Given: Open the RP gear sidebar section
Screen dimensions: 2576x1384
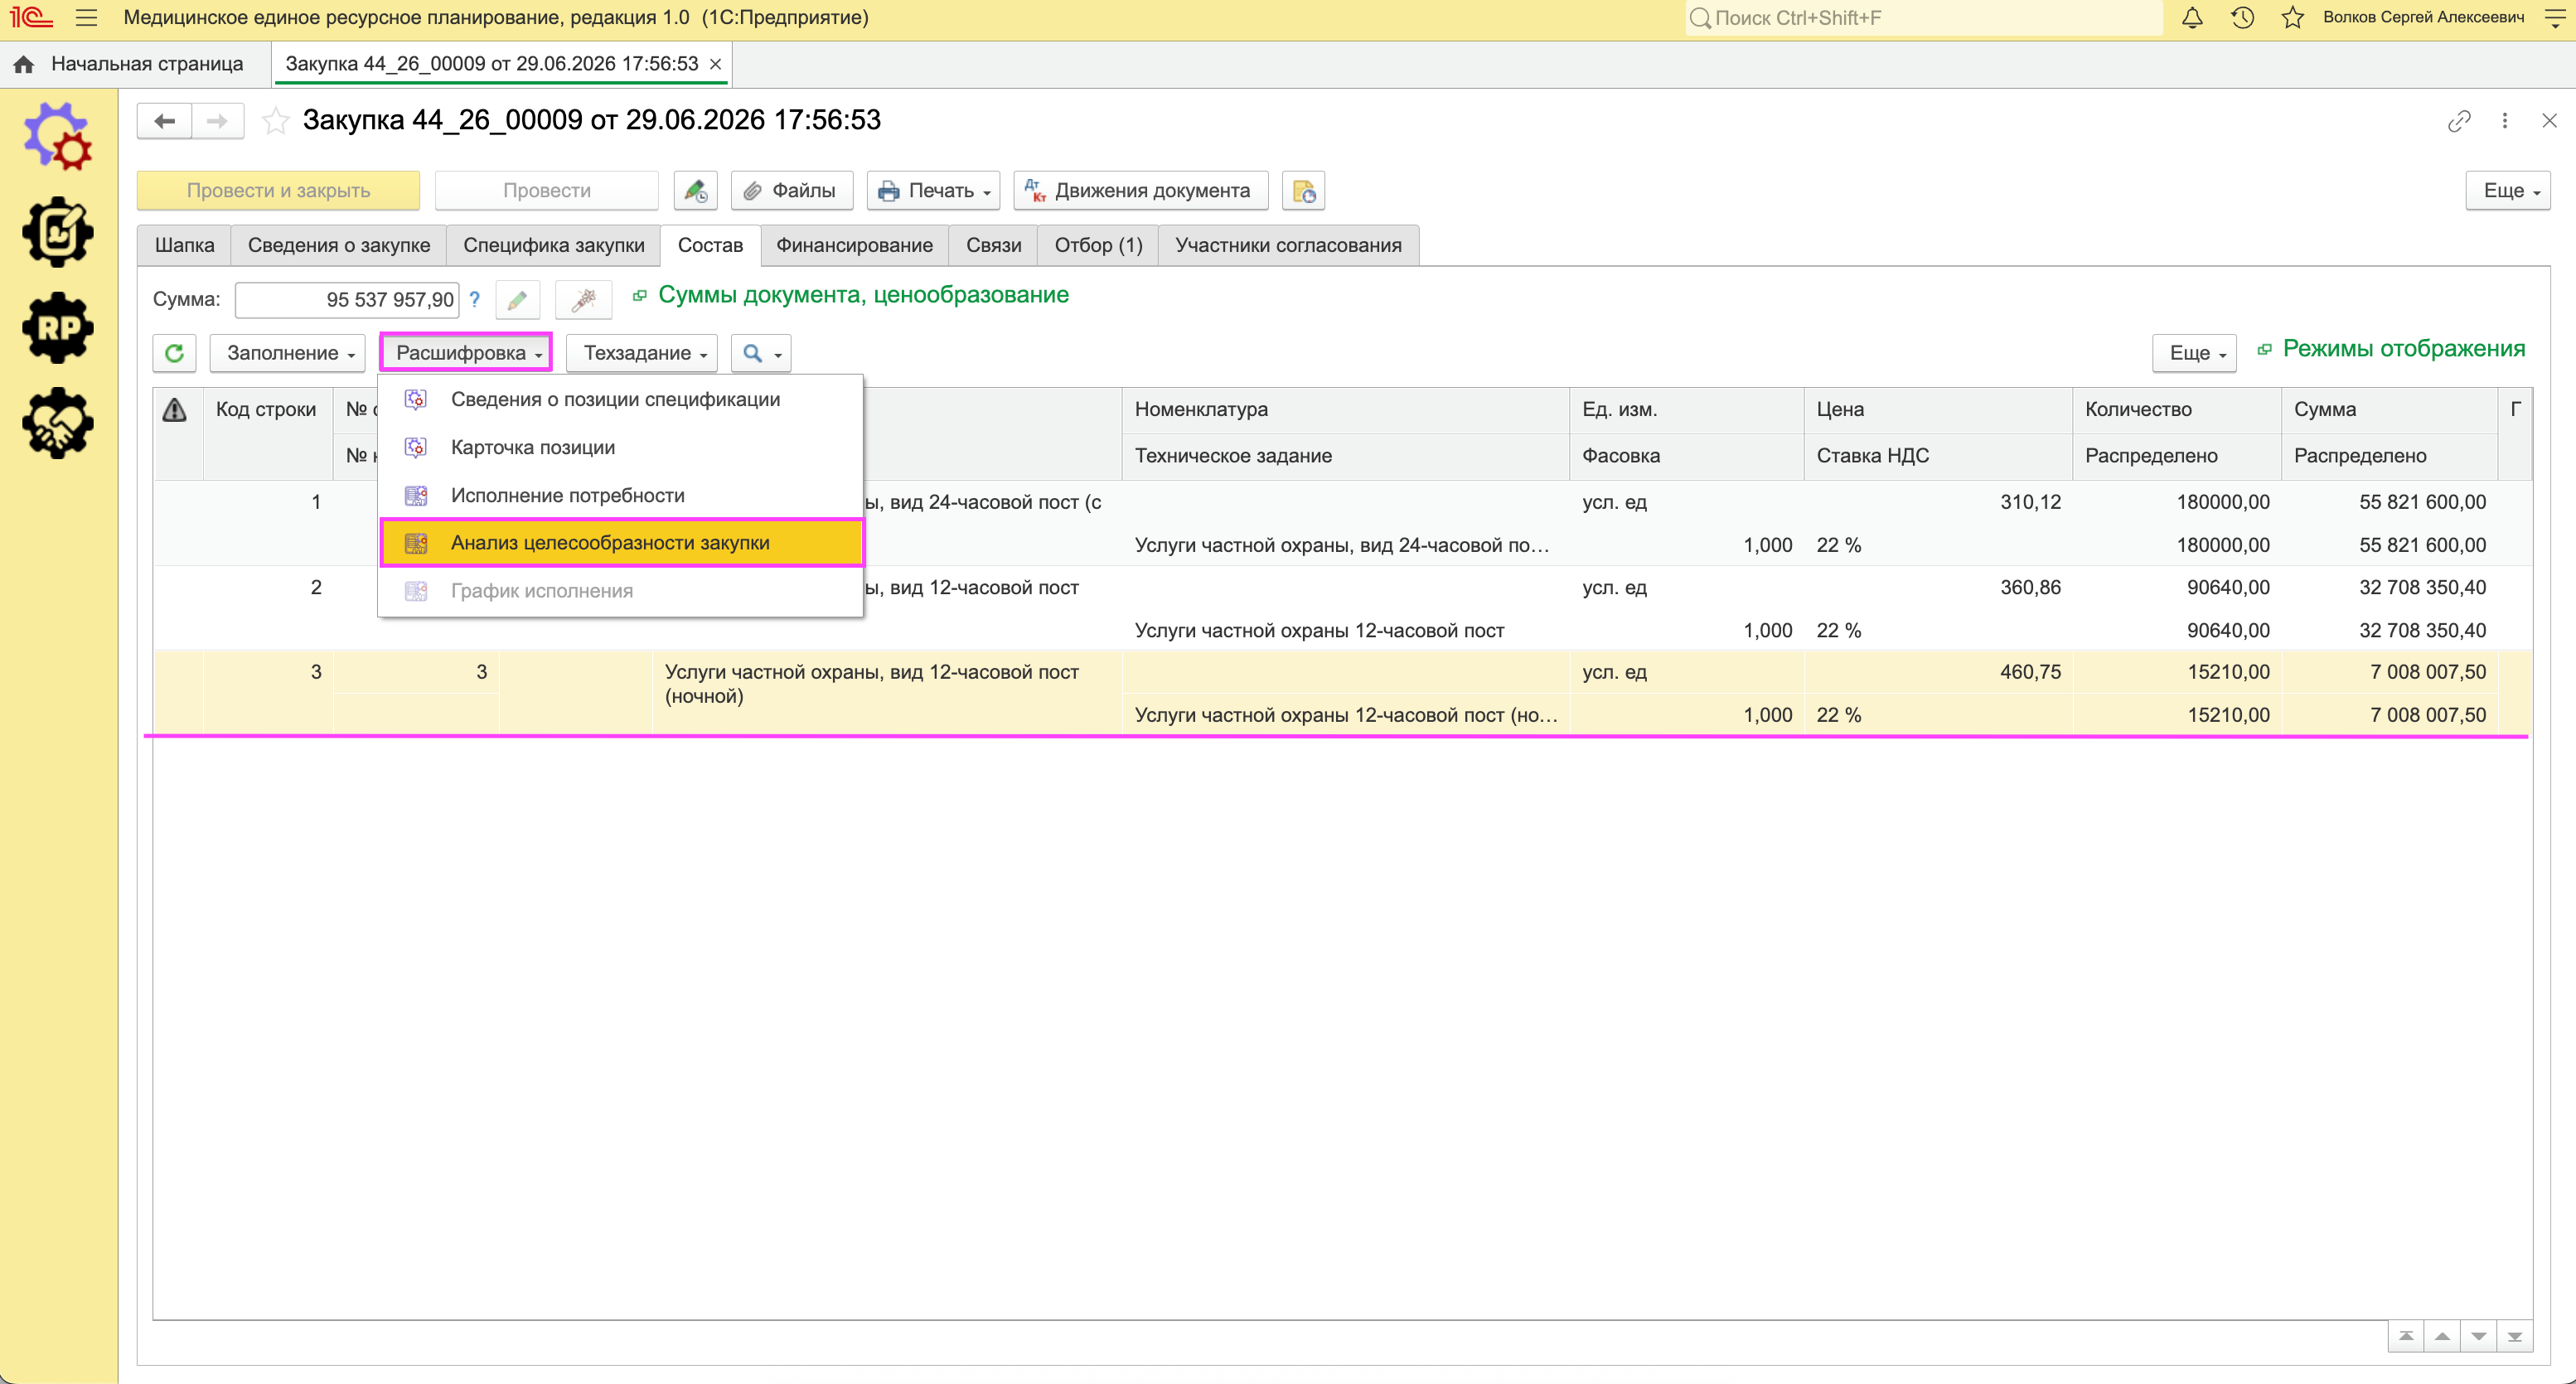Looking at the screenshot, I should [x=58, y=327].
